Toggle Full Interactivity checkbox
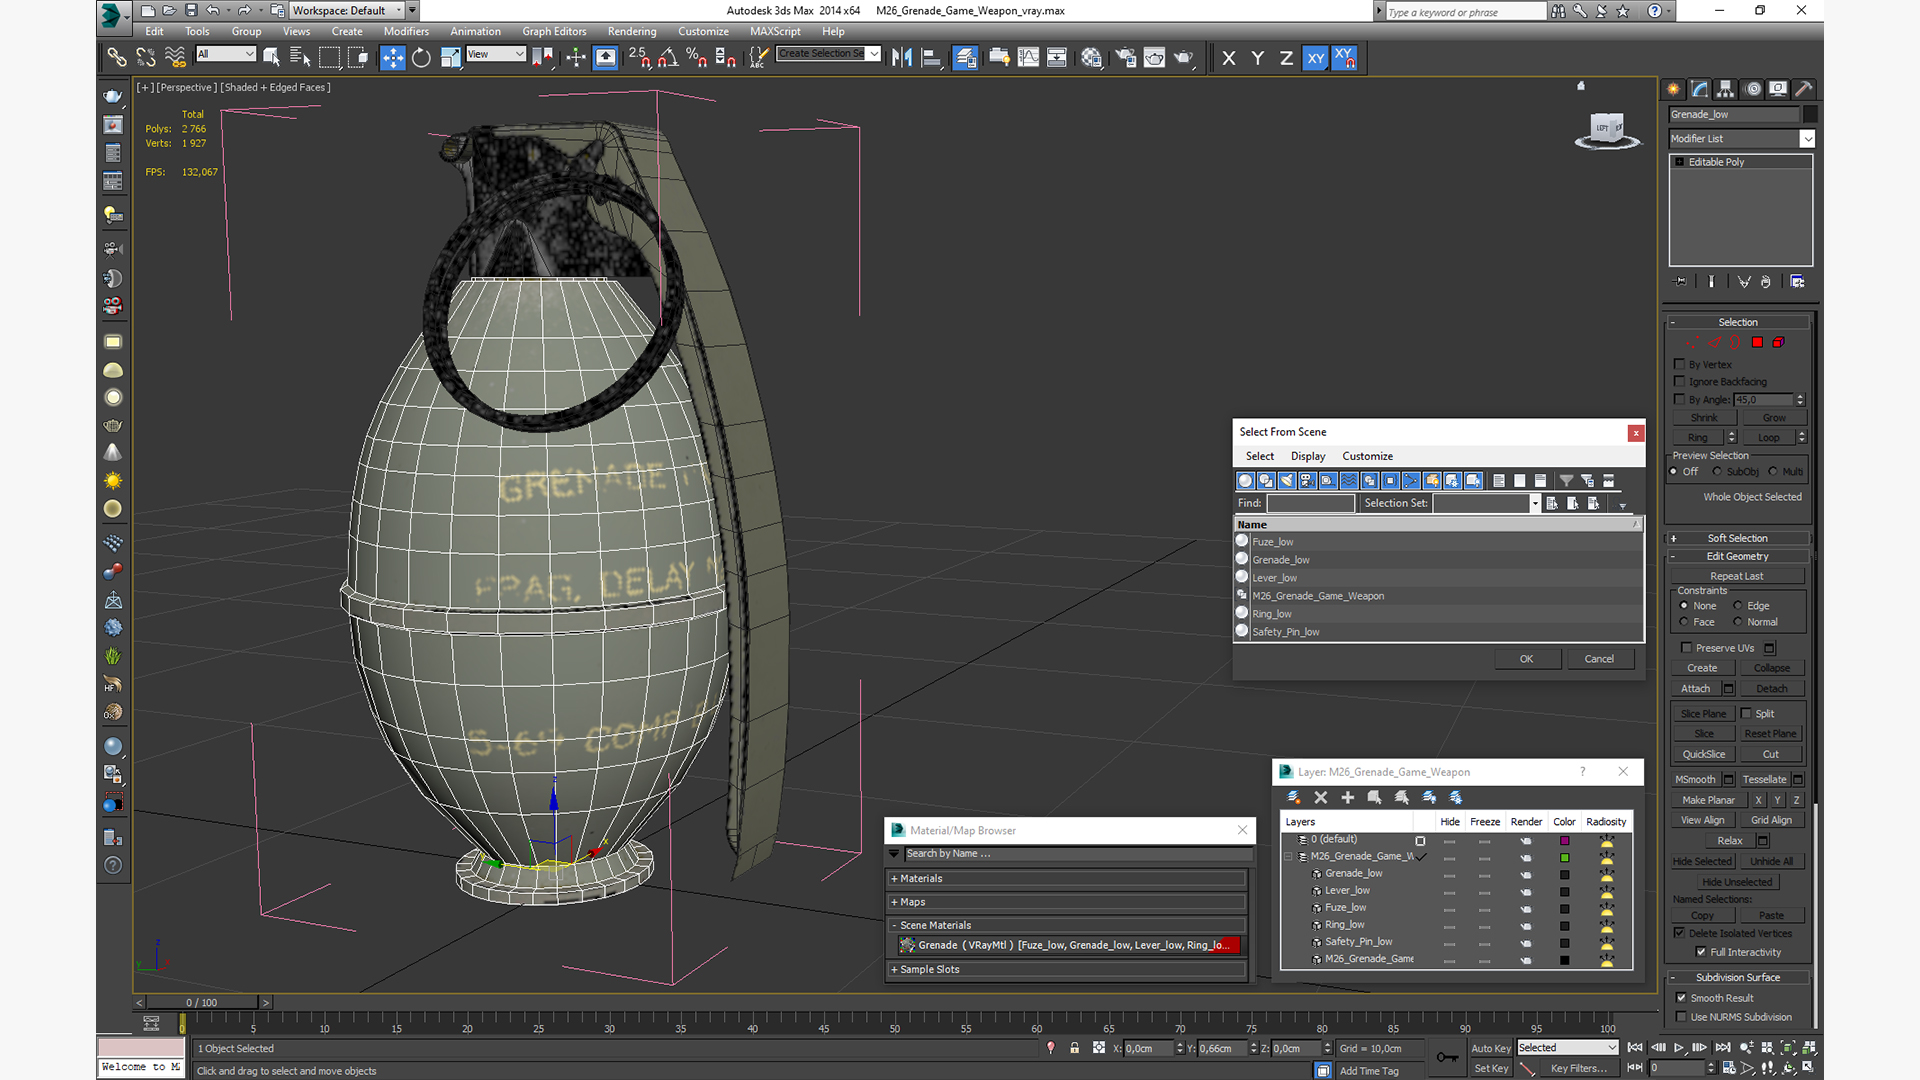 (1701, 952)
